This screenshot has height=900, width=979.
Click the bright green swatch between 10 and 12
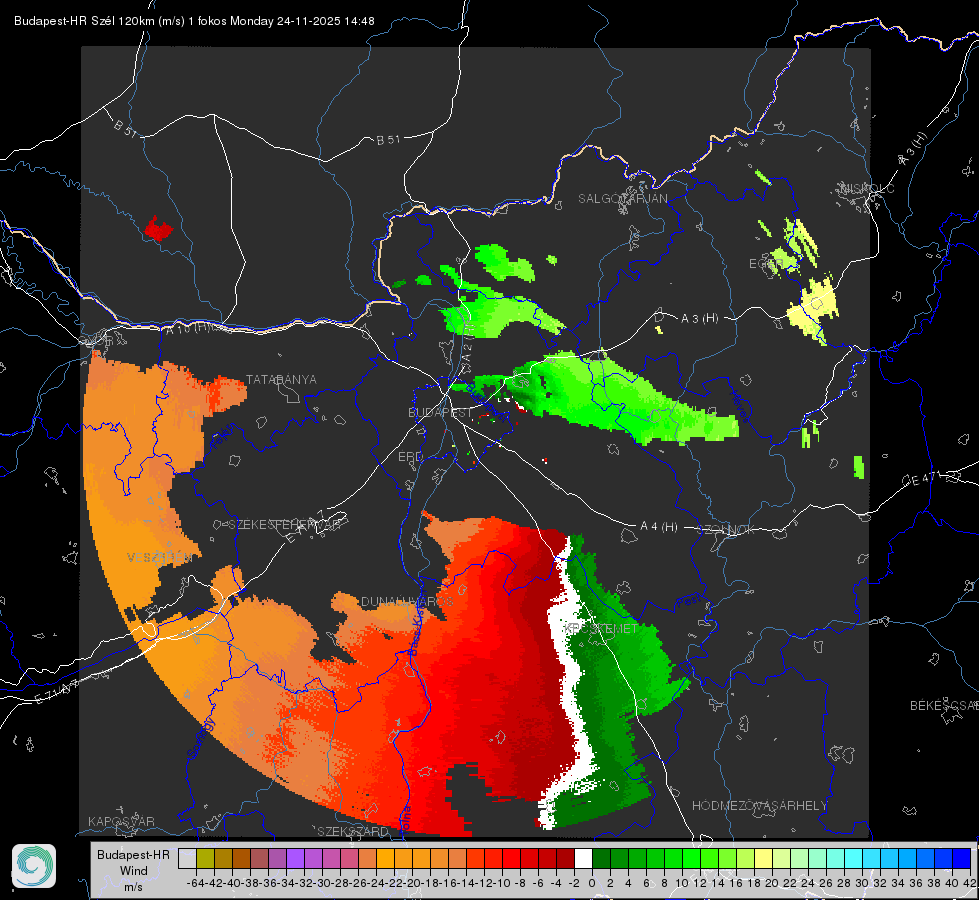pyautogui.click(x=691, y=859)
